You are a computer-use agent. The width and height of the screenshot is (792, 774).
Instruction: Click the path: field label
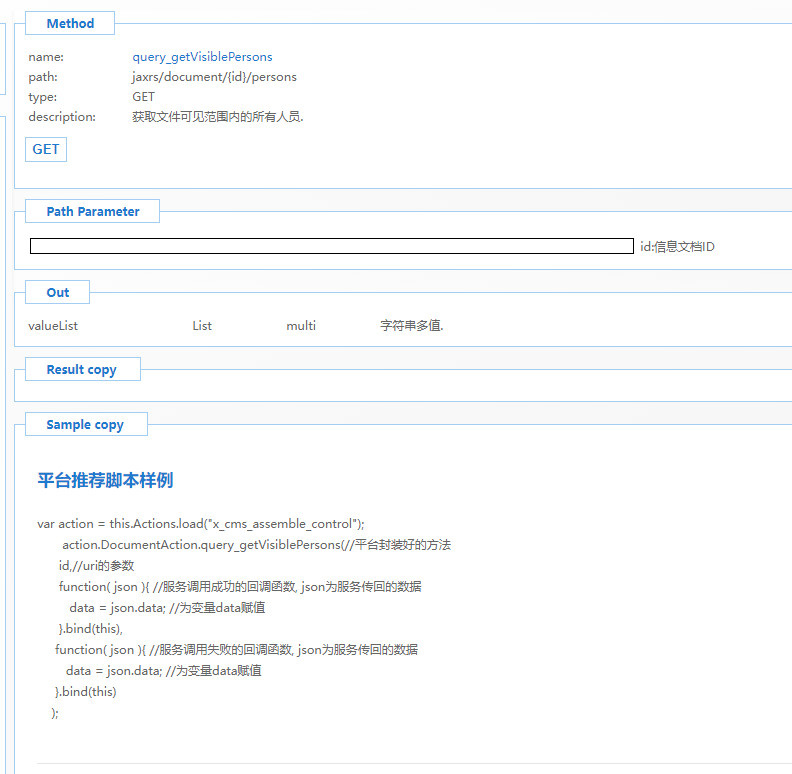tap(43, 77)
